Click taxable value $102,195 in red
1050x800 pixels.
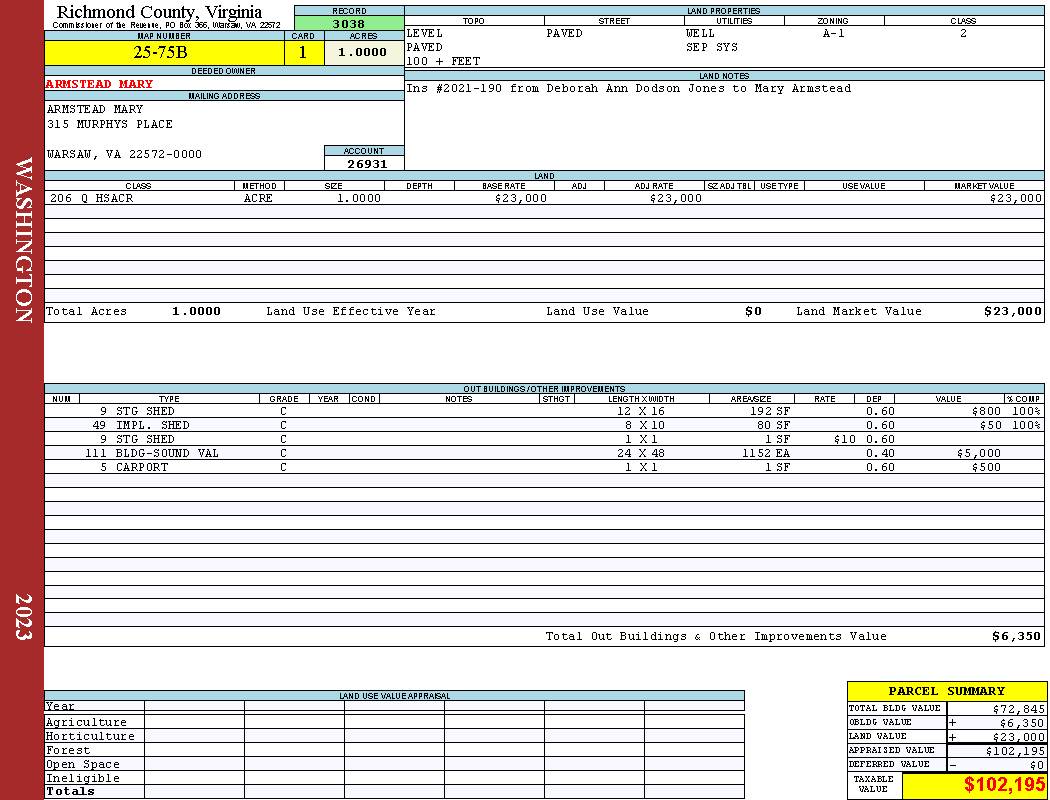[x=1004, y=785]
